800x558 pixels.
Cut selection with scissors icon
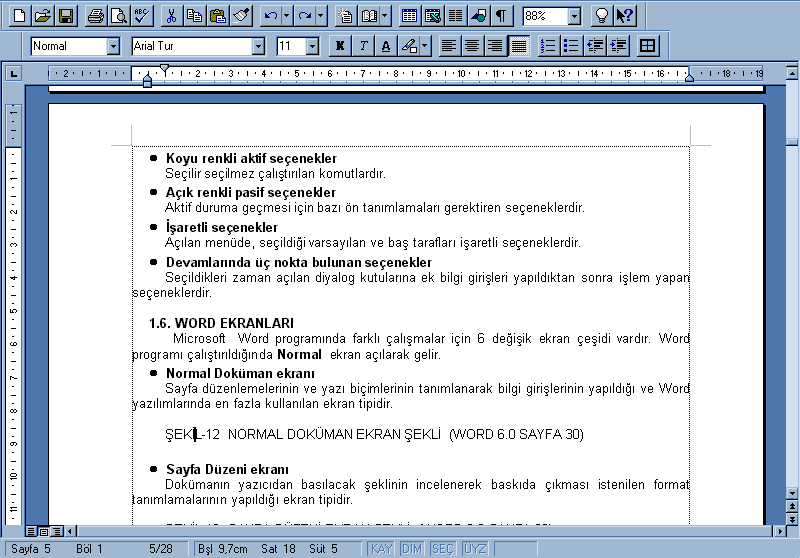[171, 16]
